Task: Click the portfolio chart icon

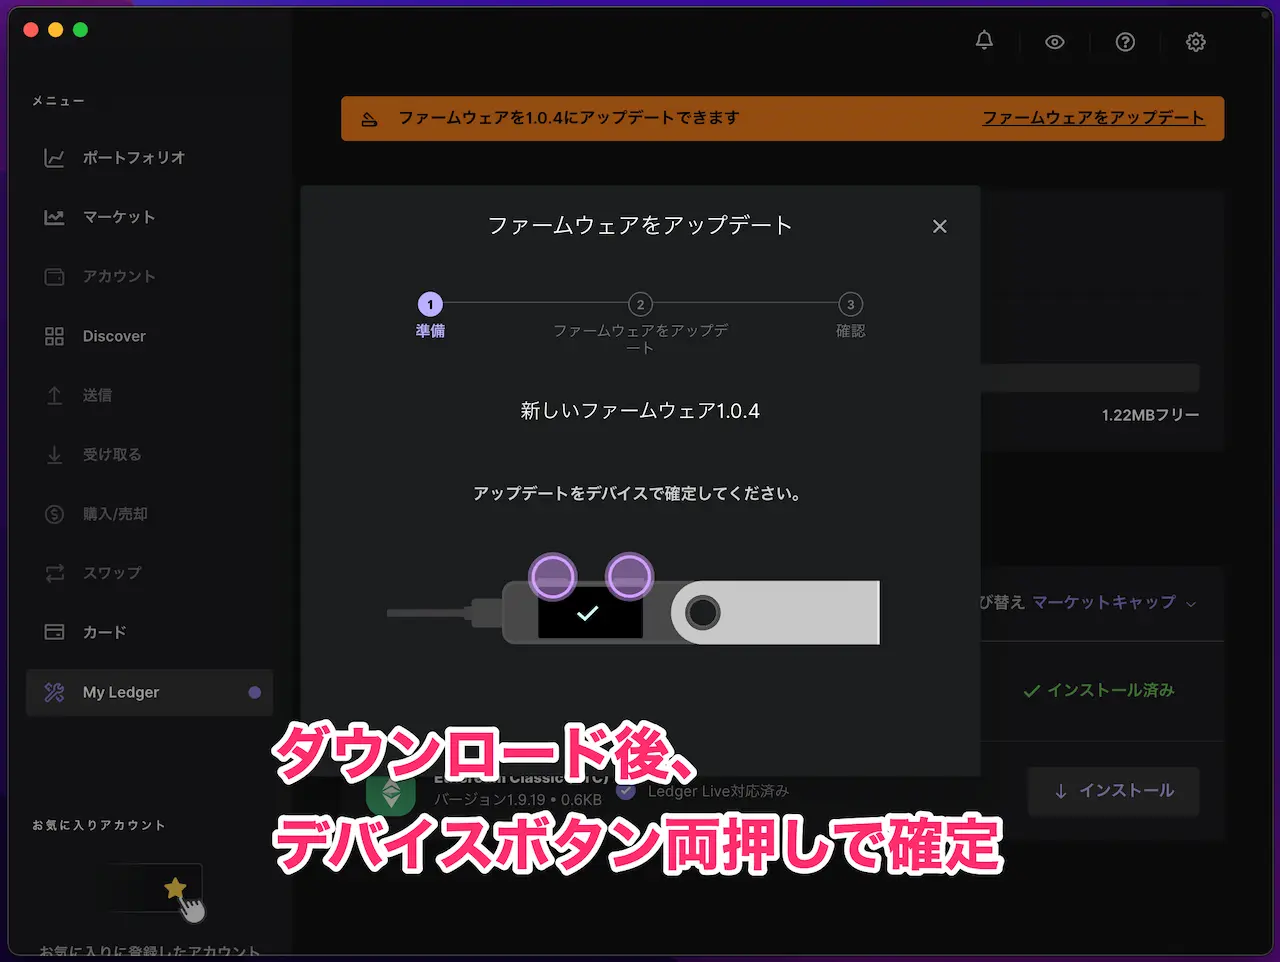Action: click(x=55, y=158)
